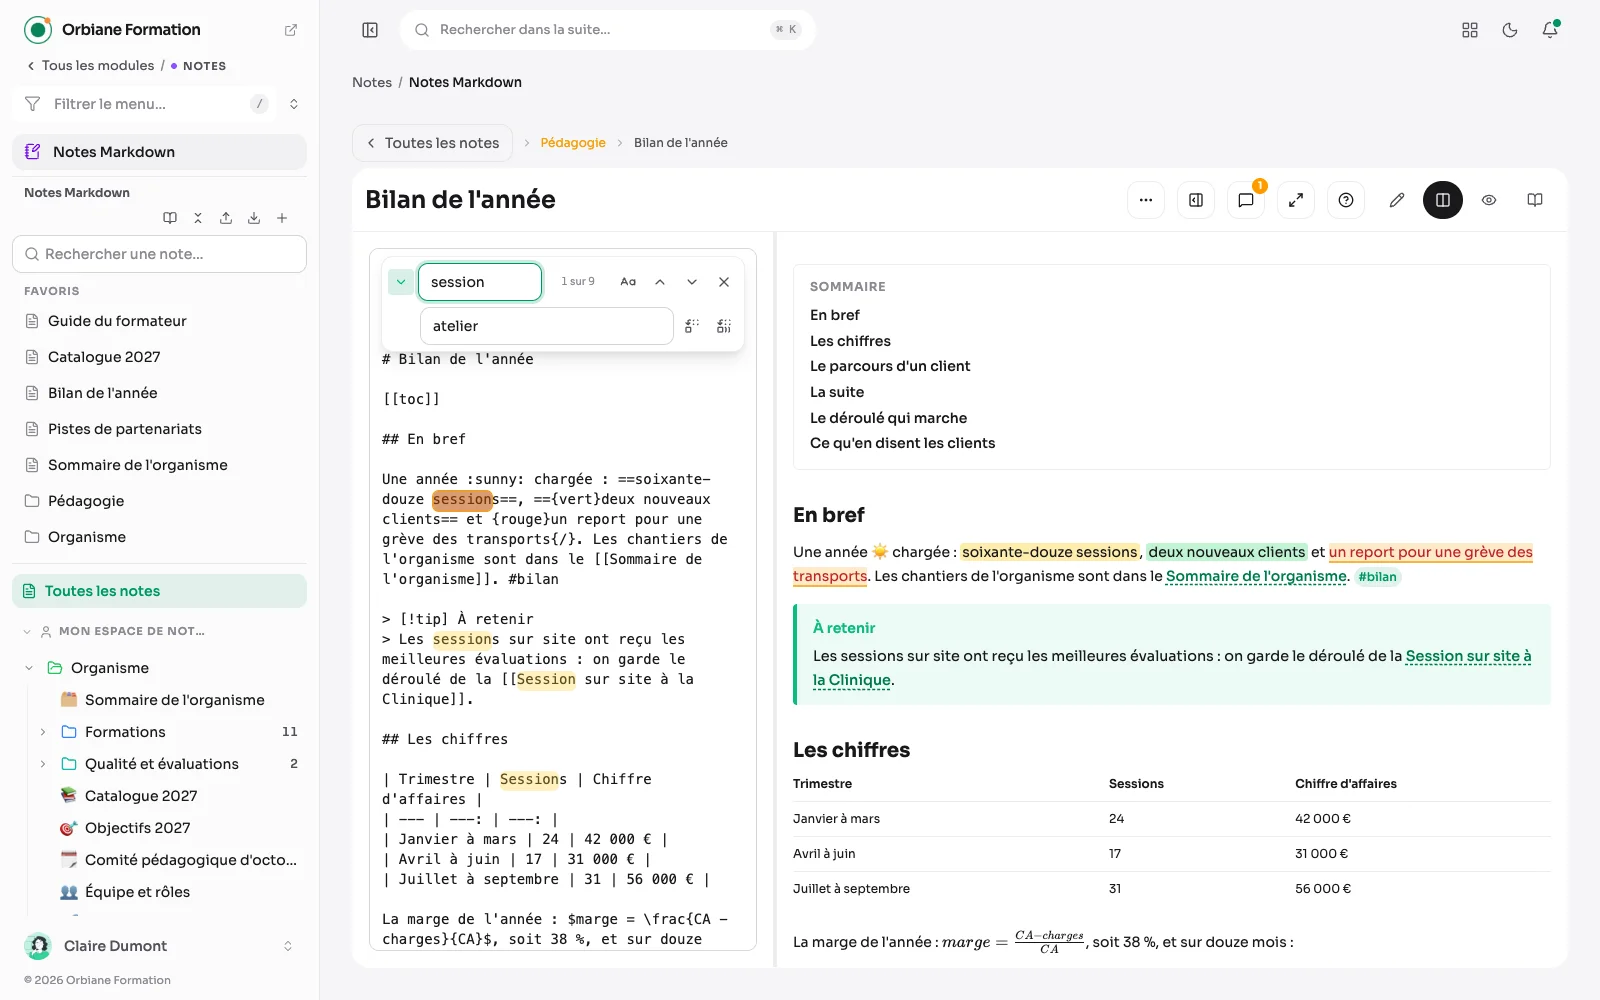Switch to pencil edit-only mode

(x=1397, y=200)
